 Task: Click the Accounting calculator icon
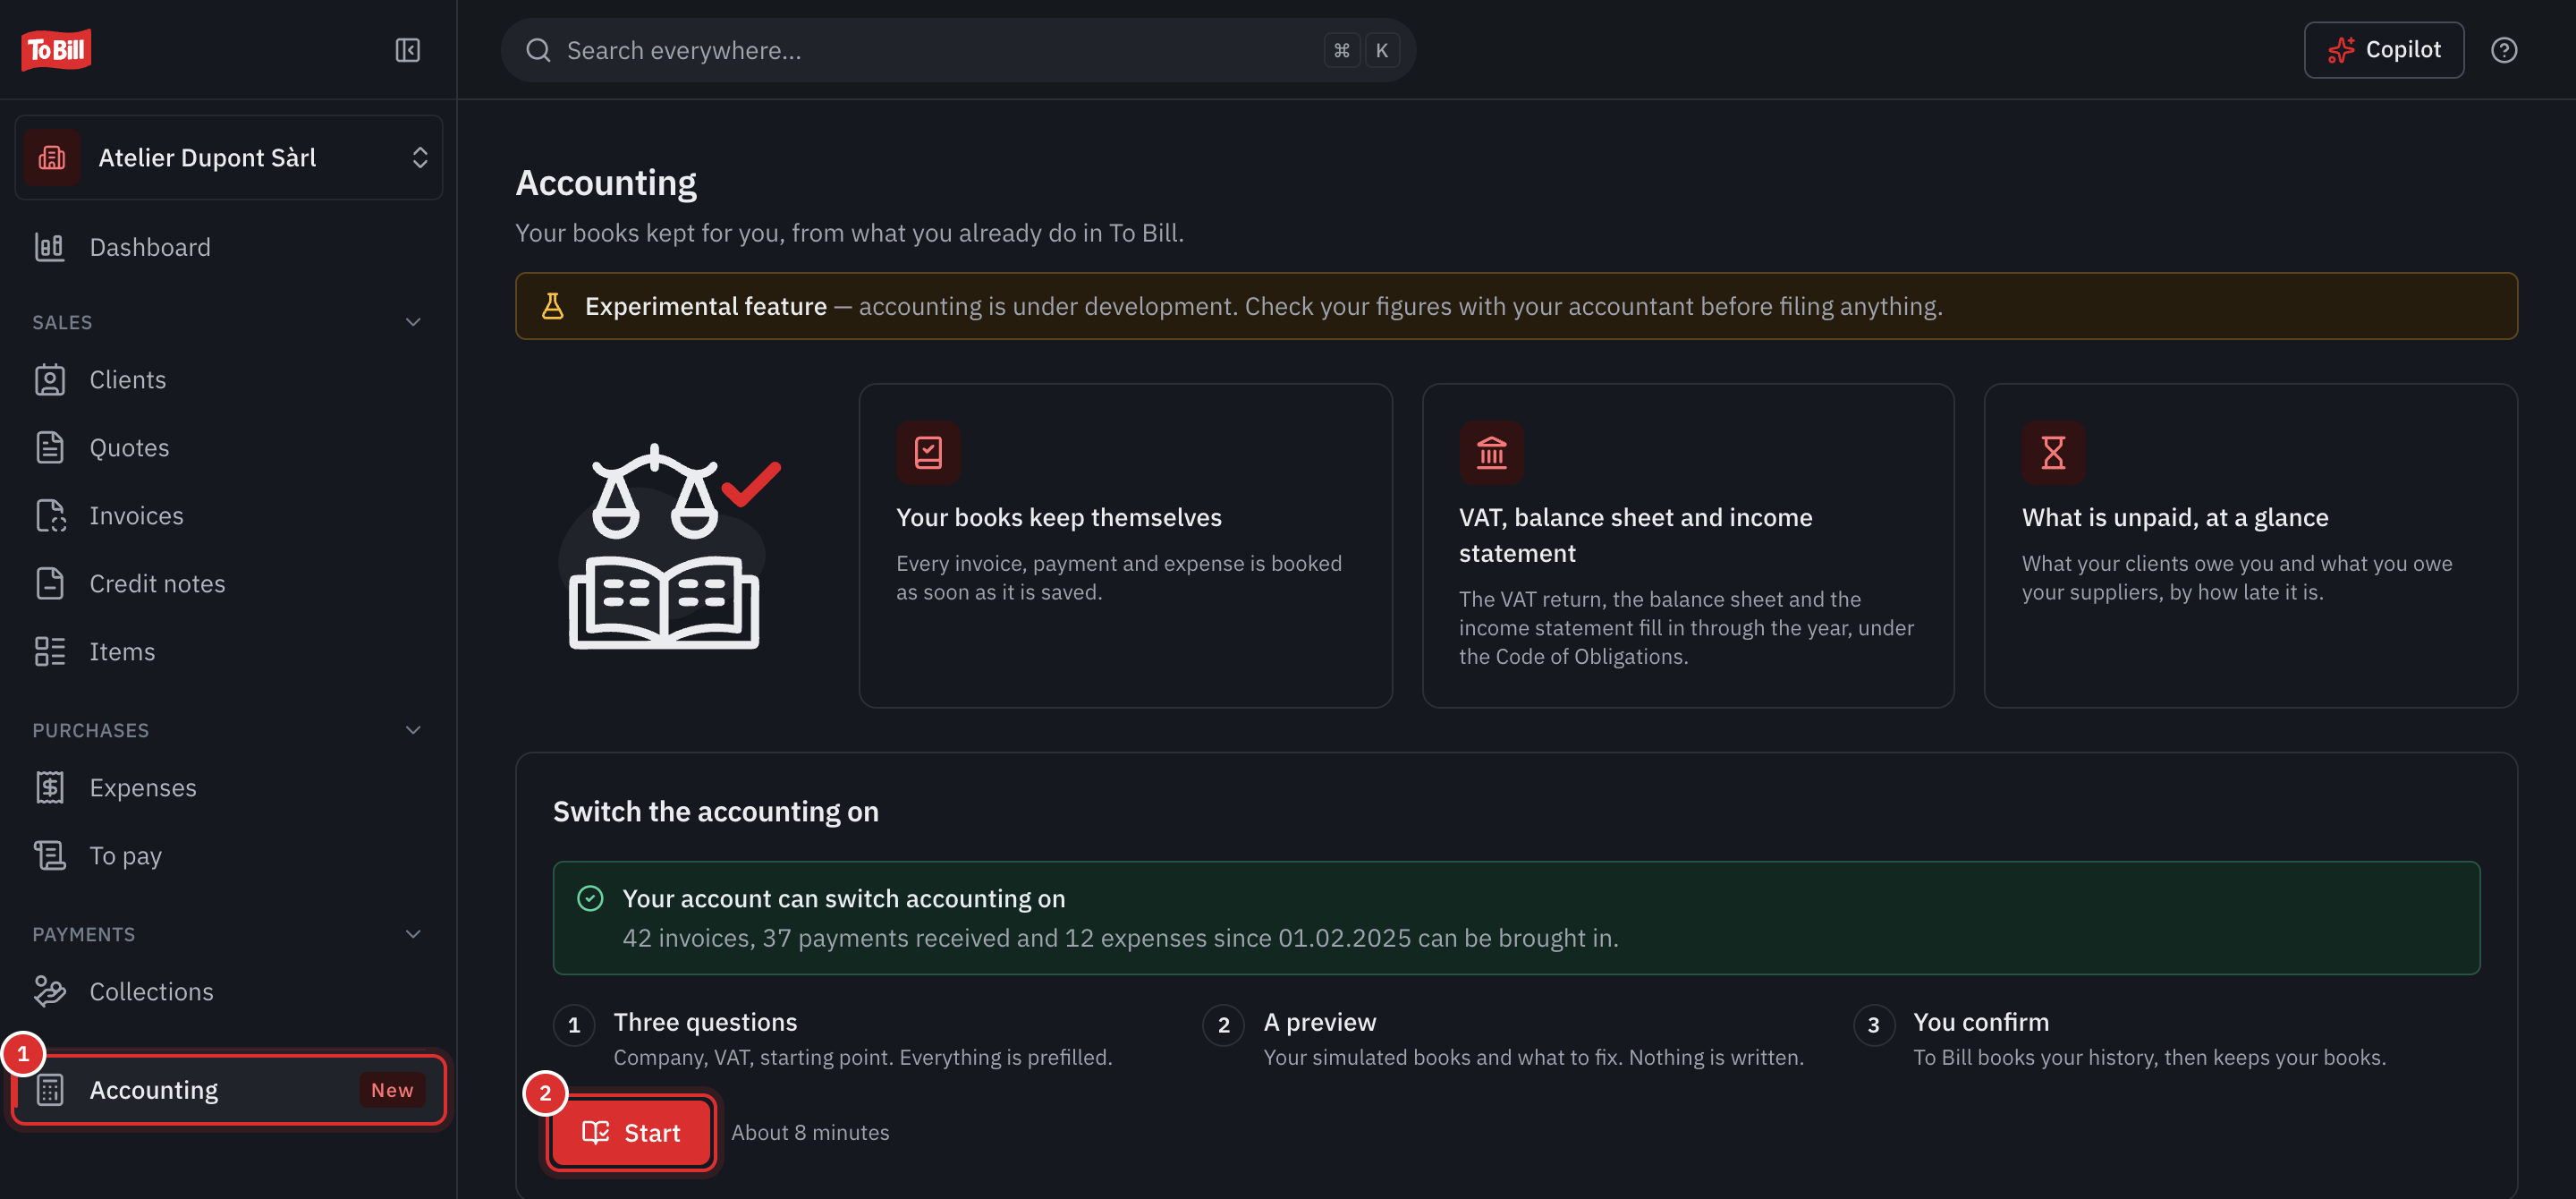click(x=49, y=1090)
